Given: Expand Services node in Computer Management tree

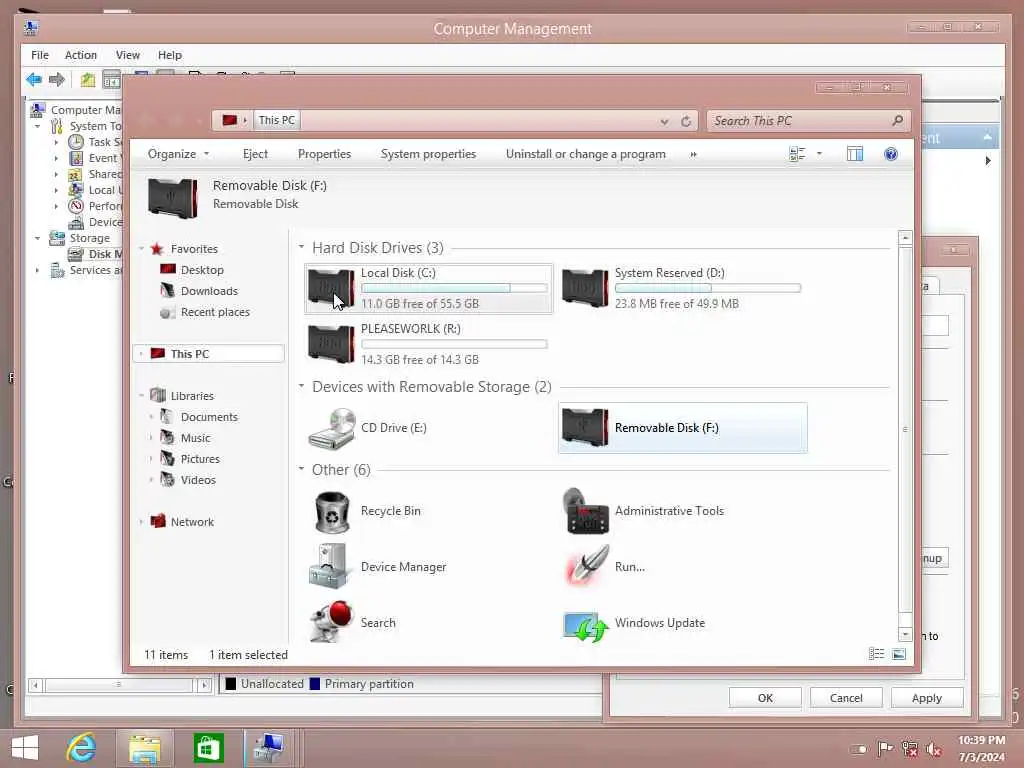Looking at the screenshot, I should pos(37,270).
